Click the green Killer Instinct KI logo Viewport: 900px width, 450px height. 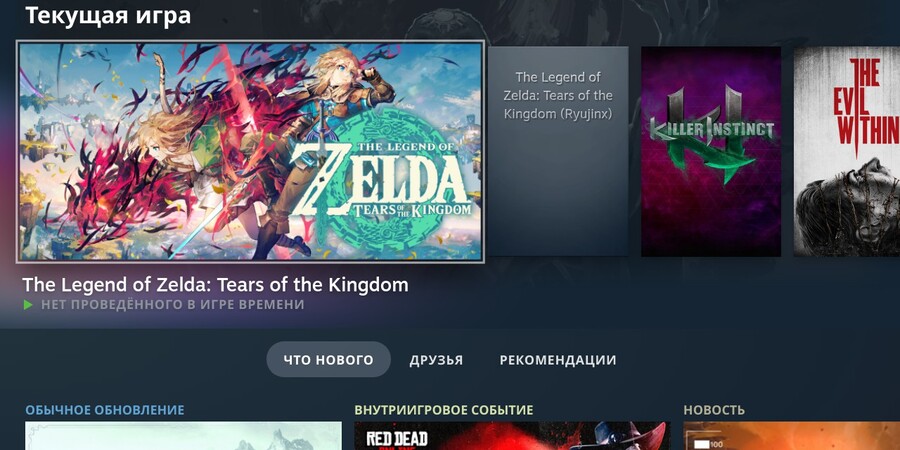tap(711, 134)
